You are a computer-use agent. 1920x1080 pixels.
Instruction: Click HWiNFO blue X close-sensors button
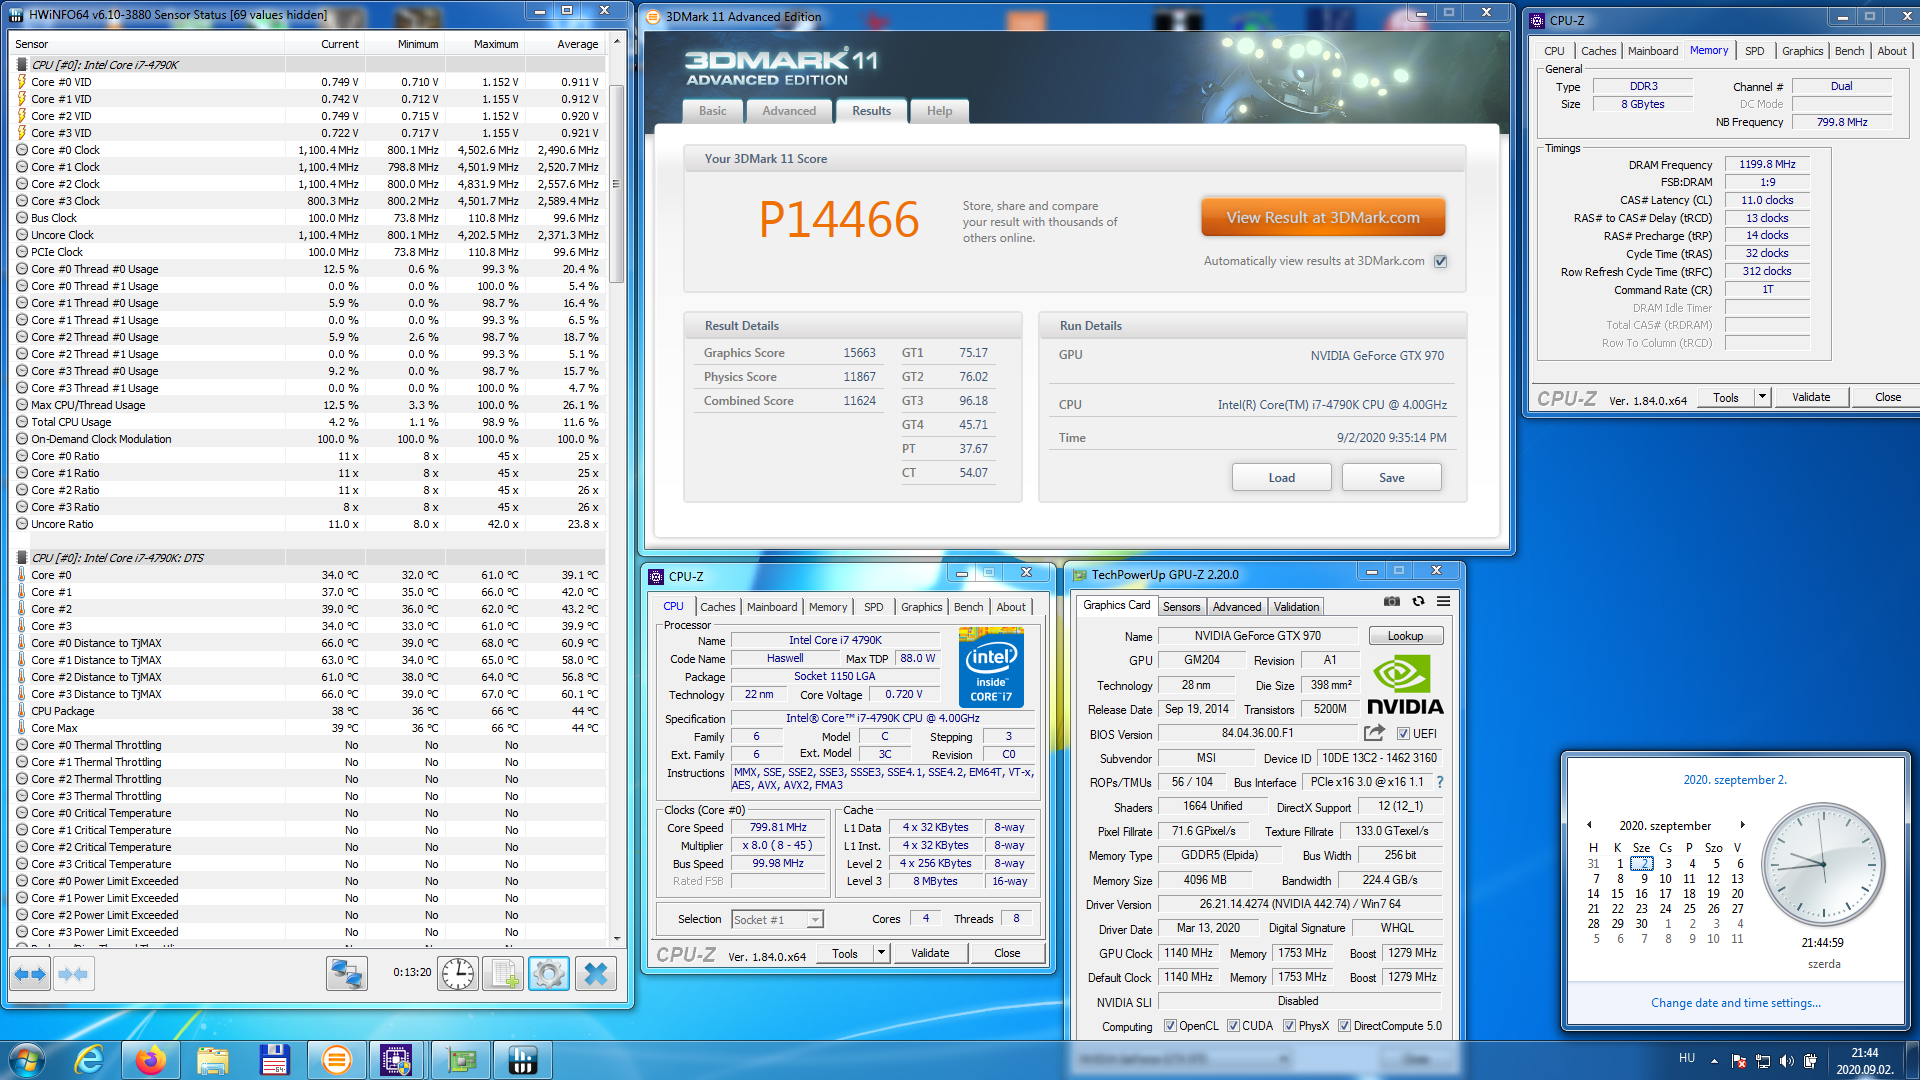(596, 973)
